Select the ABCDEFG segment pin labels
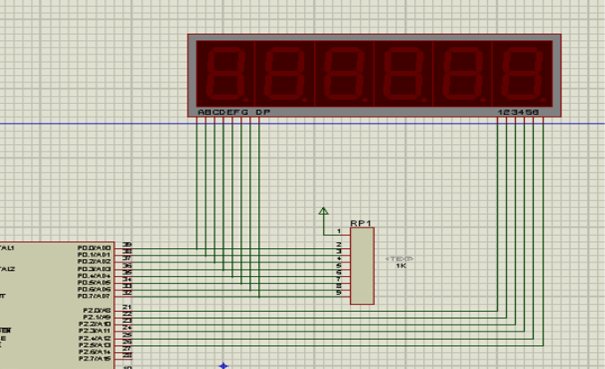 tap(223, 112)
